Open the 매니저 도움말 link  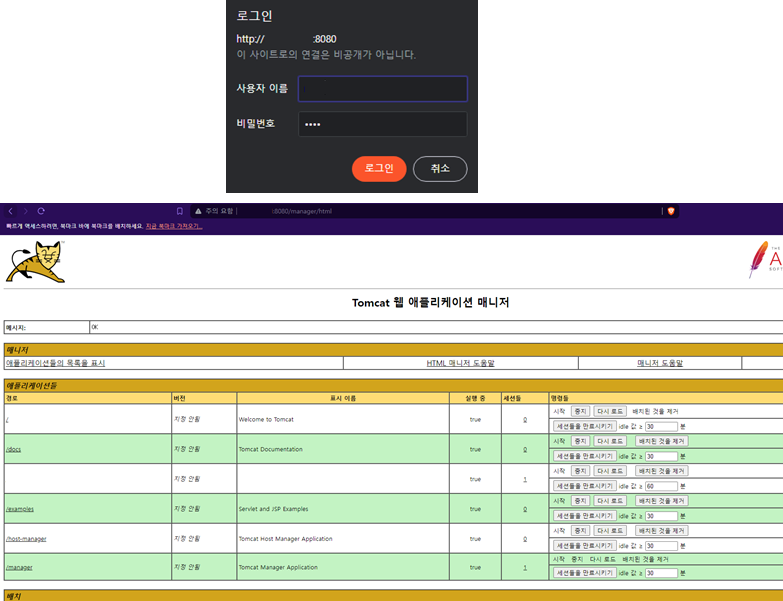point(660,363)
